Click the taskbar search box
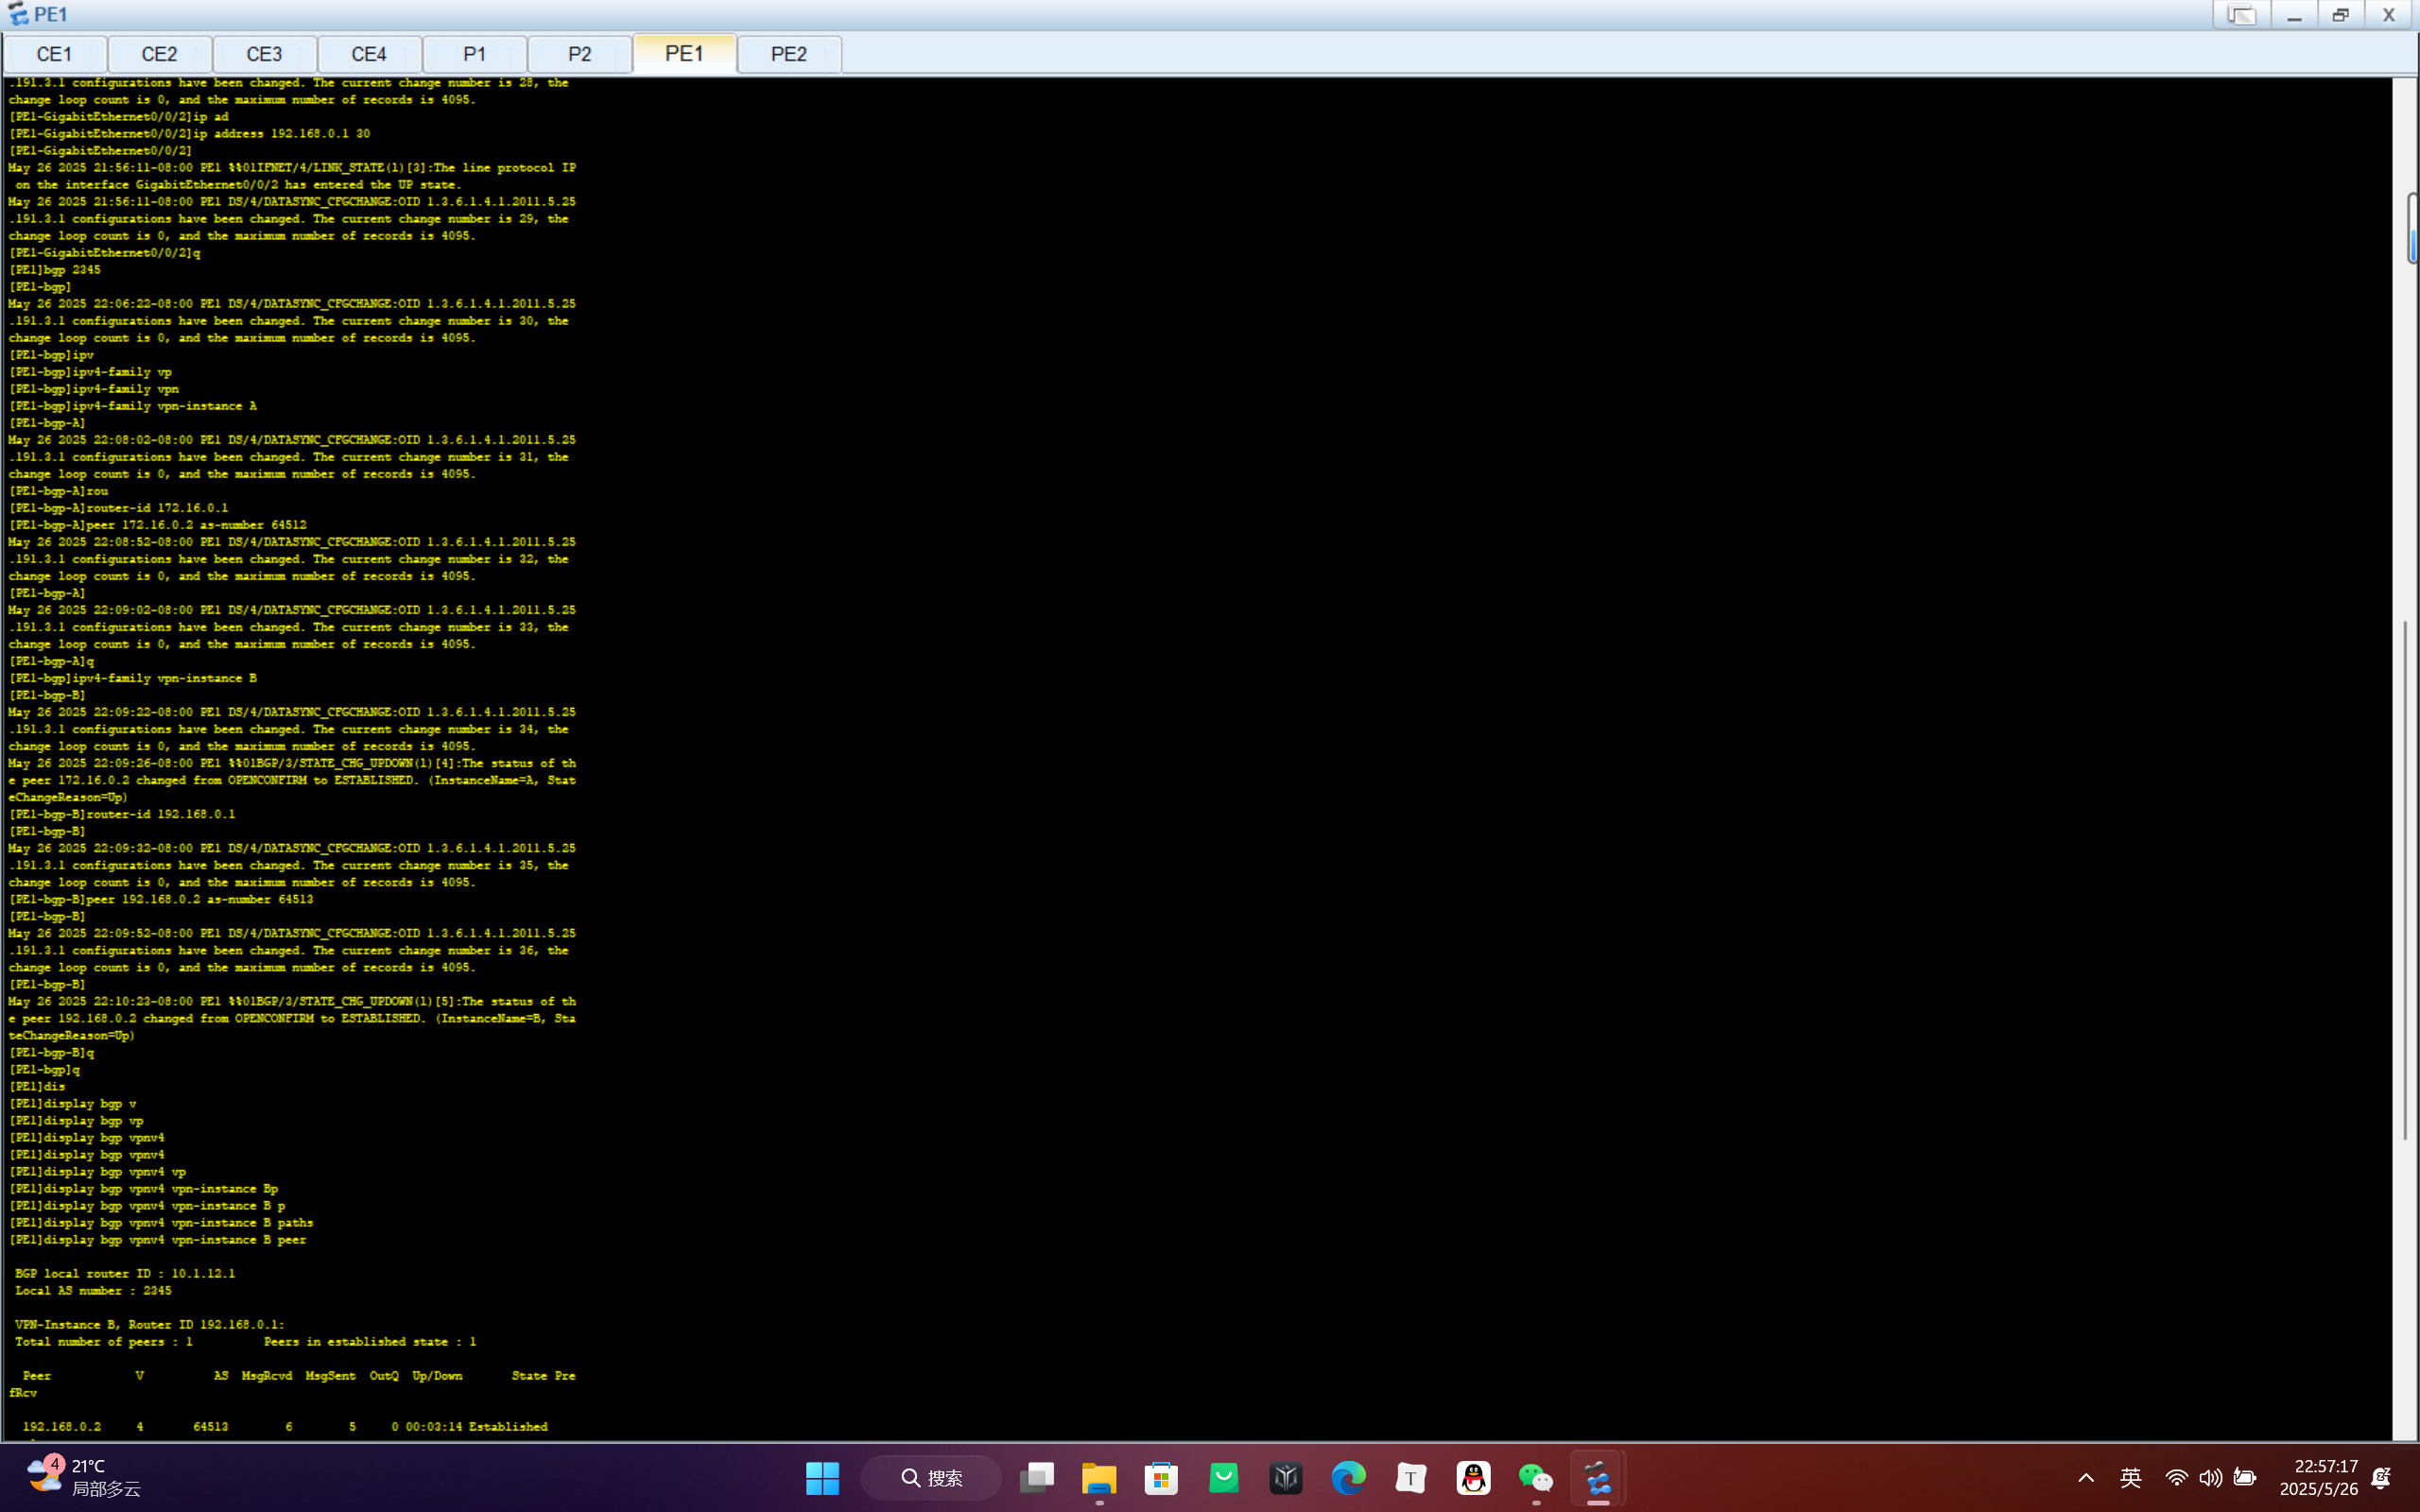The height and width of the screenshot is (1512, 2420). click(x=931, y=1478)
